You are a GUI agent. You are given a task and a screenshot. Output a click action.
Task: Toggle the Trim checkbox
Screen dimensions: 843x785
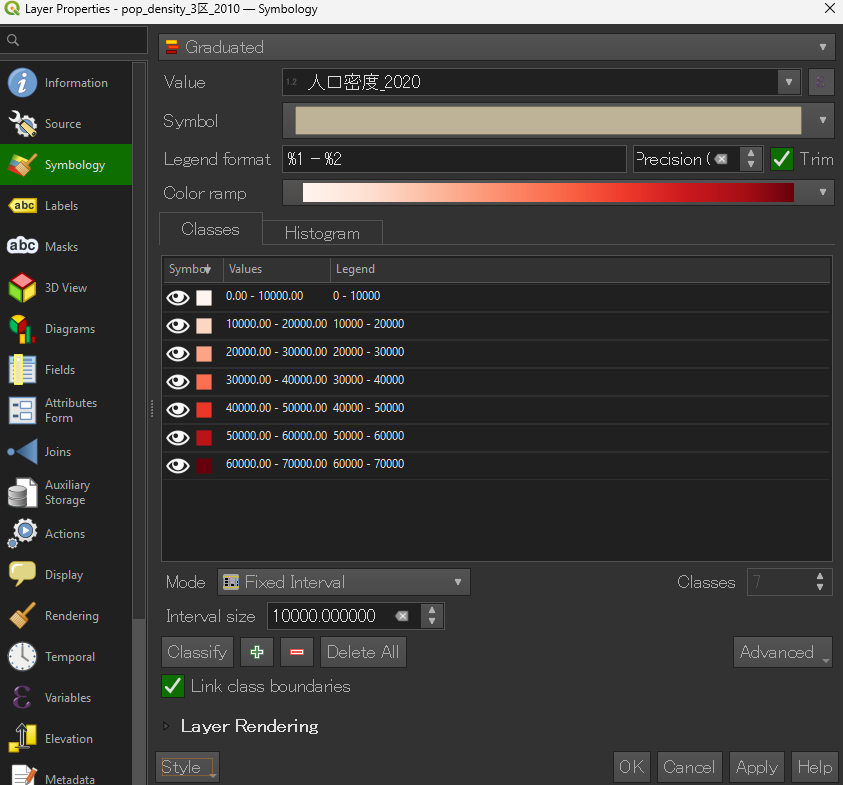click(782, 159)
